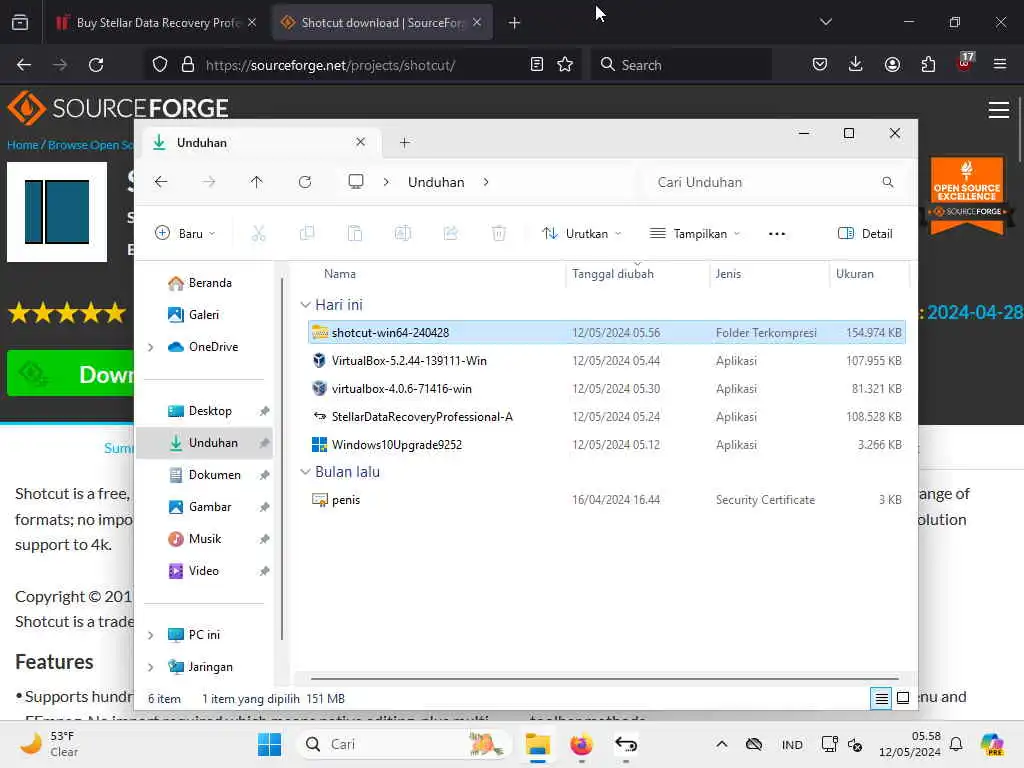The width and height of the screenshot is (1024, 768).
Task: Click the Firefox tab overview icon at top-left
Action: click(20, 22)
